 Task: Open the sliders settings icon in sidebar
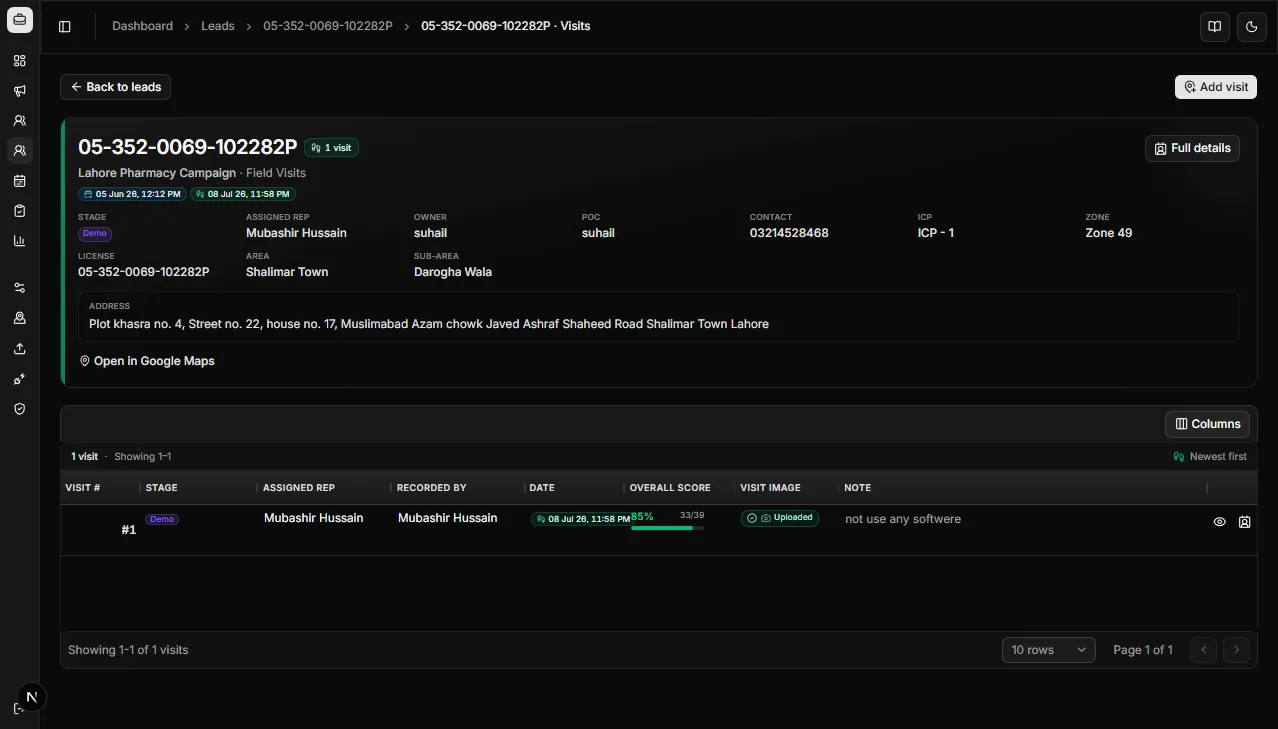click(19, 288)
